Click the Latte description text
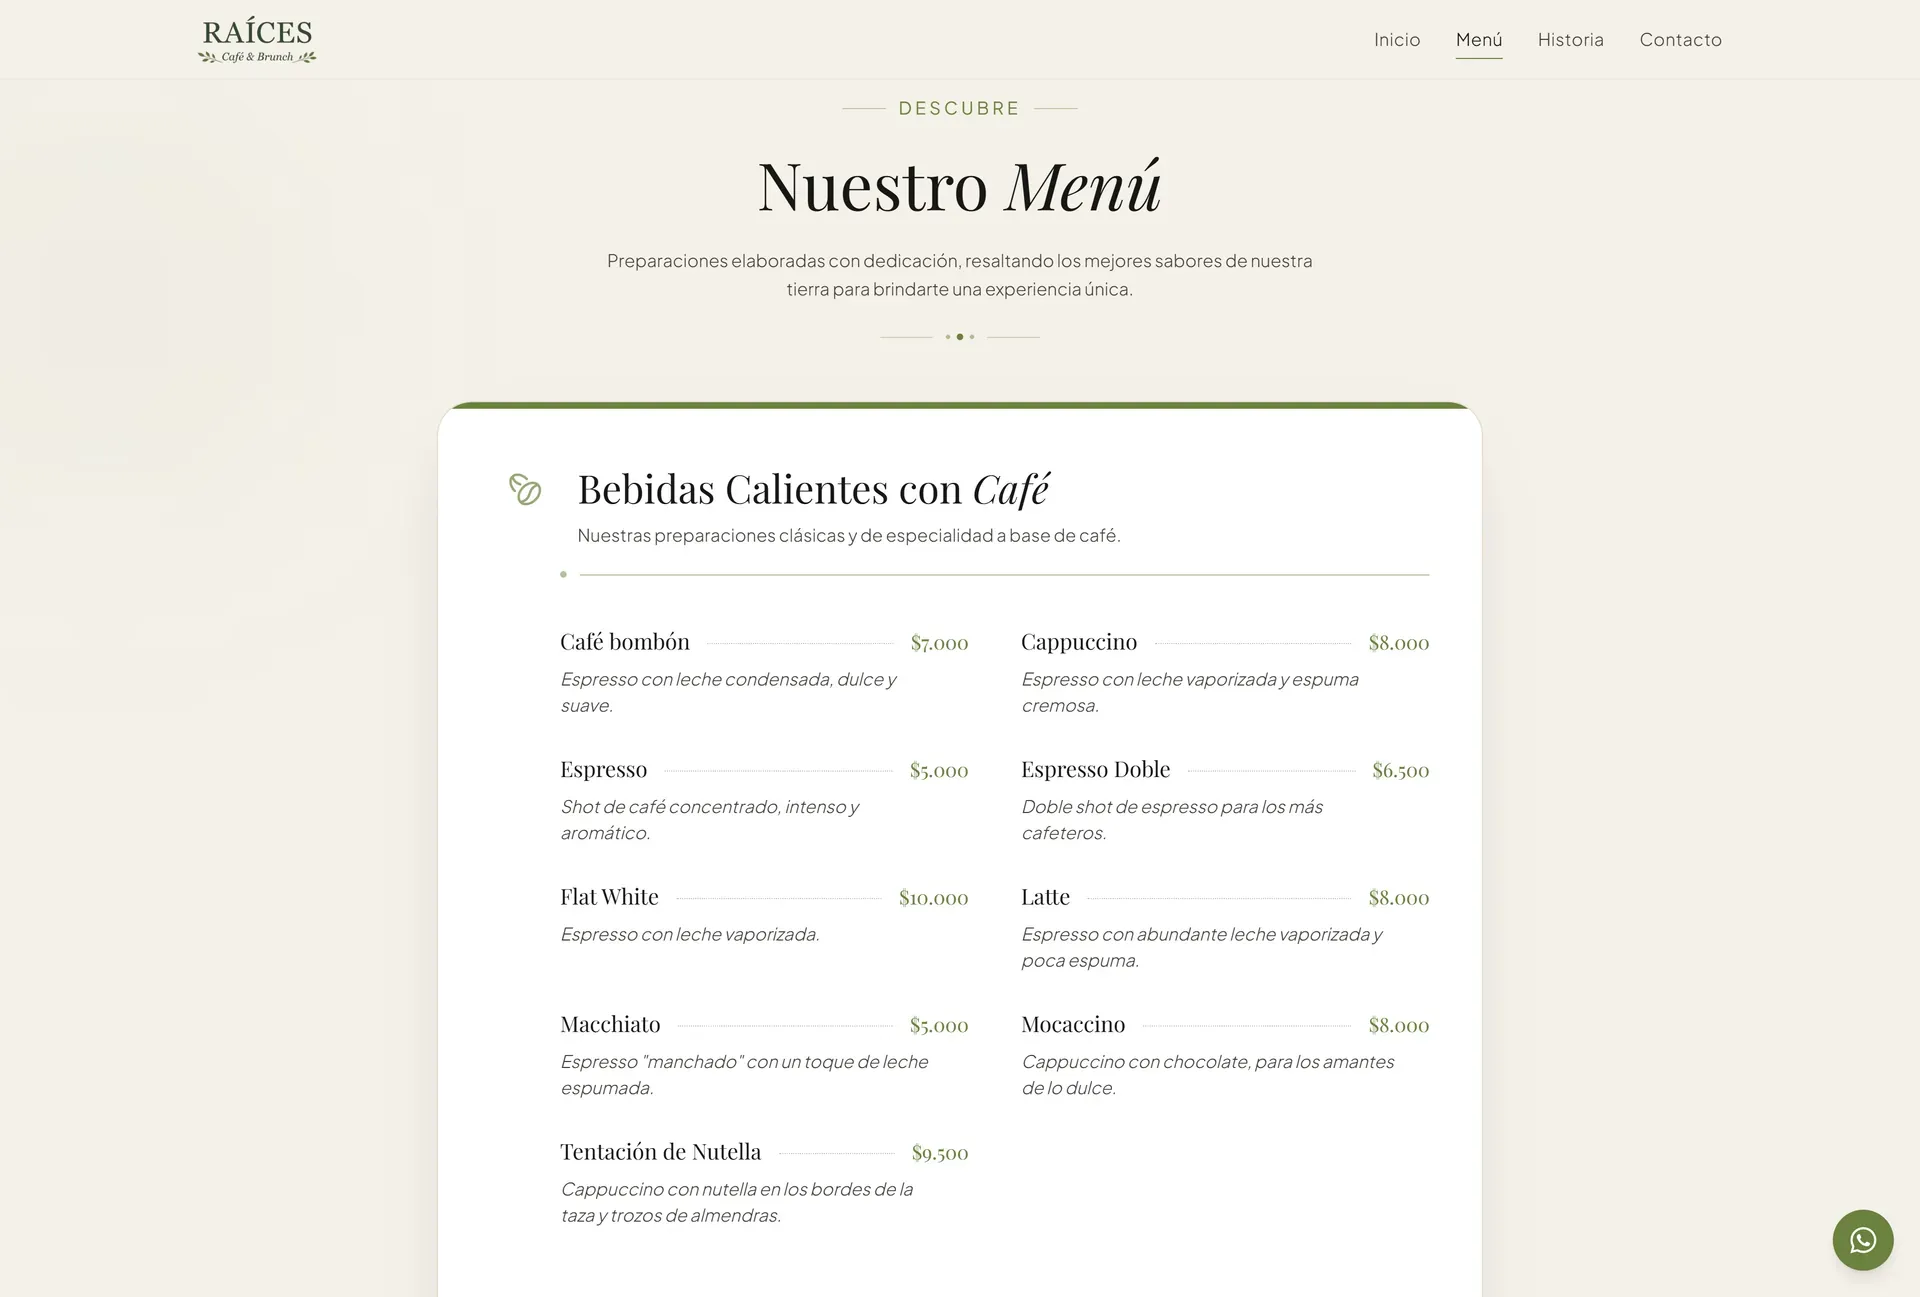 click(x=1202, y=947)
